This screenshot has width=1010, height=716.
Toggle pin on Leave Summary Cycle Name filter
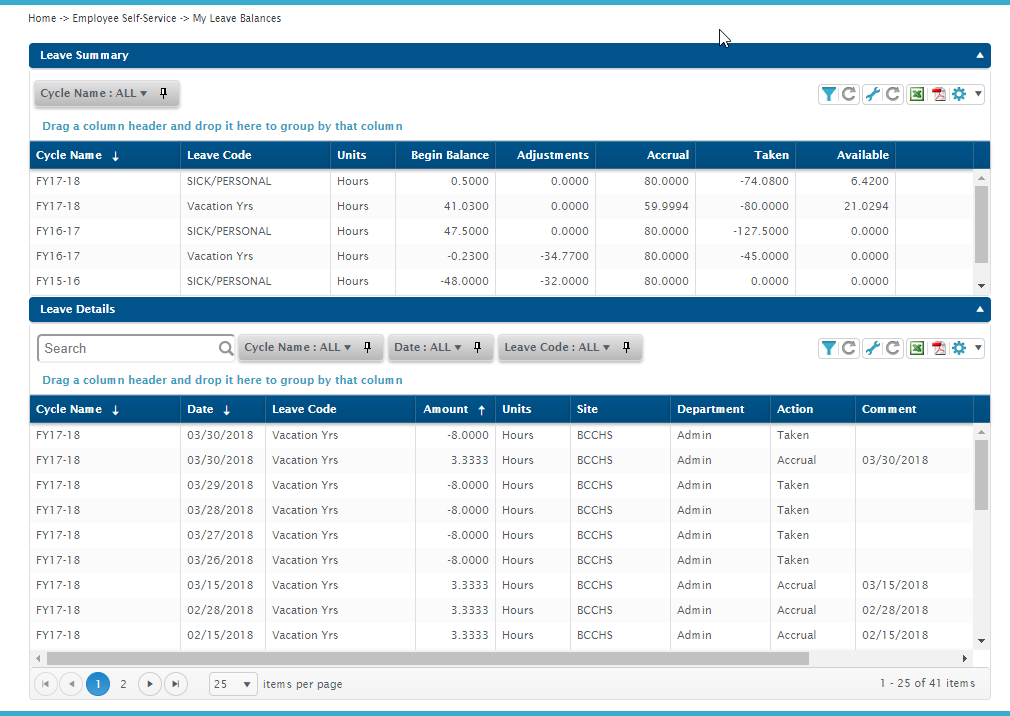tap(164, 93)
